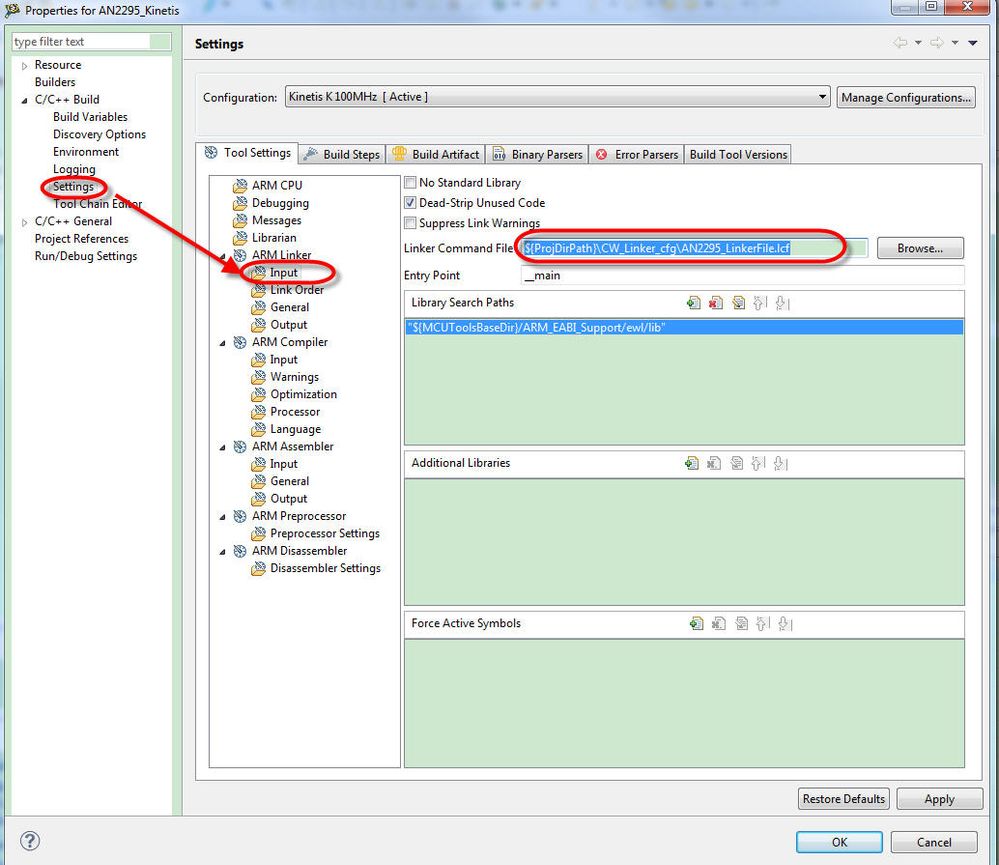Click the Manage Configurations button

(905, 97)
